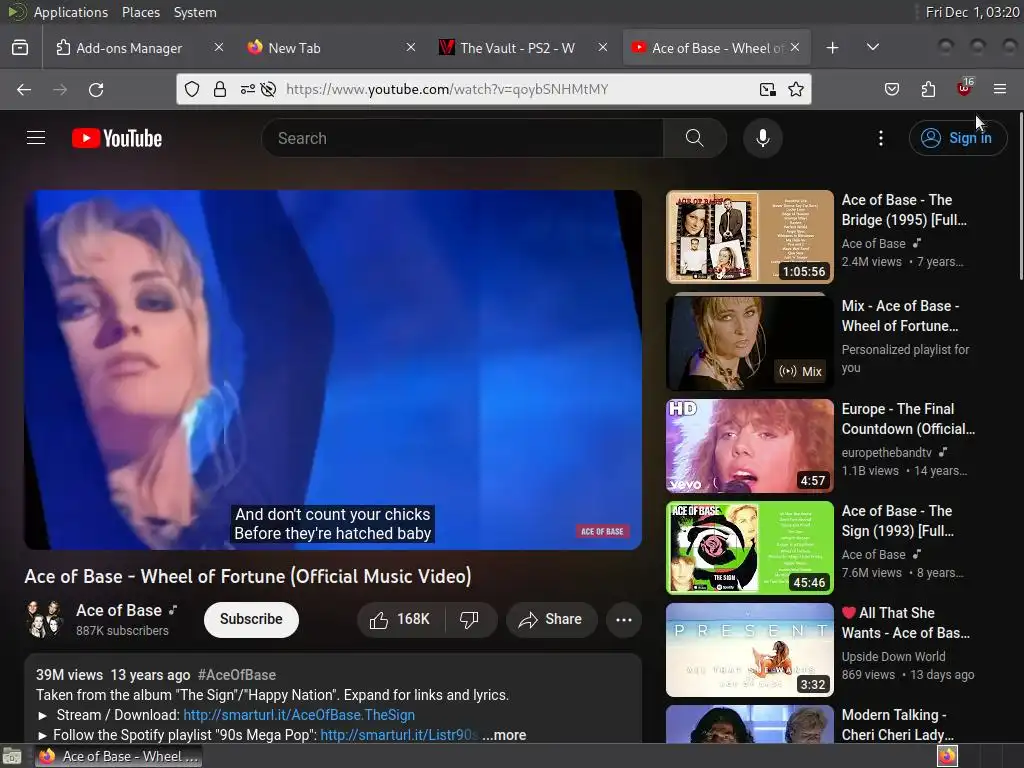1024x768 pixels.
Task: Open the Mix - Ace of Base thumbnail
Action: click(x=750, y=342)
